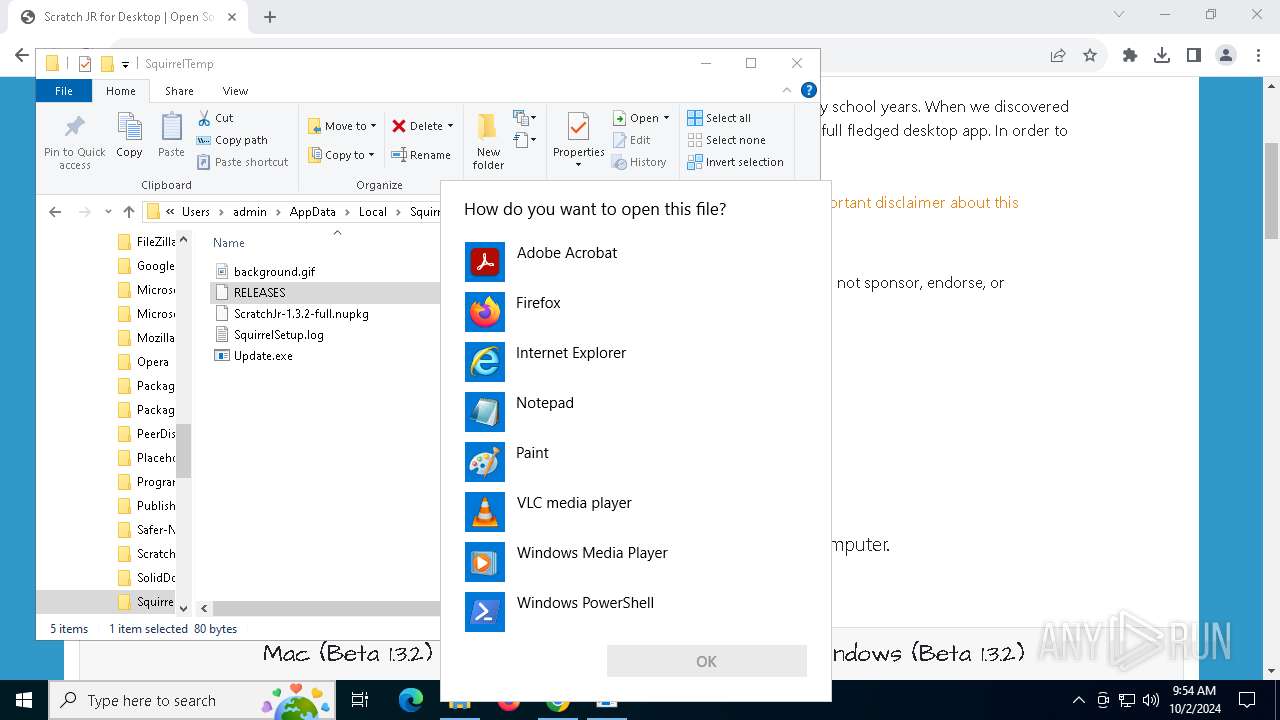Open the new browser tab button
Viewport: 1280px width, 720px height.
pyautogui.click(x=270, y=17)
